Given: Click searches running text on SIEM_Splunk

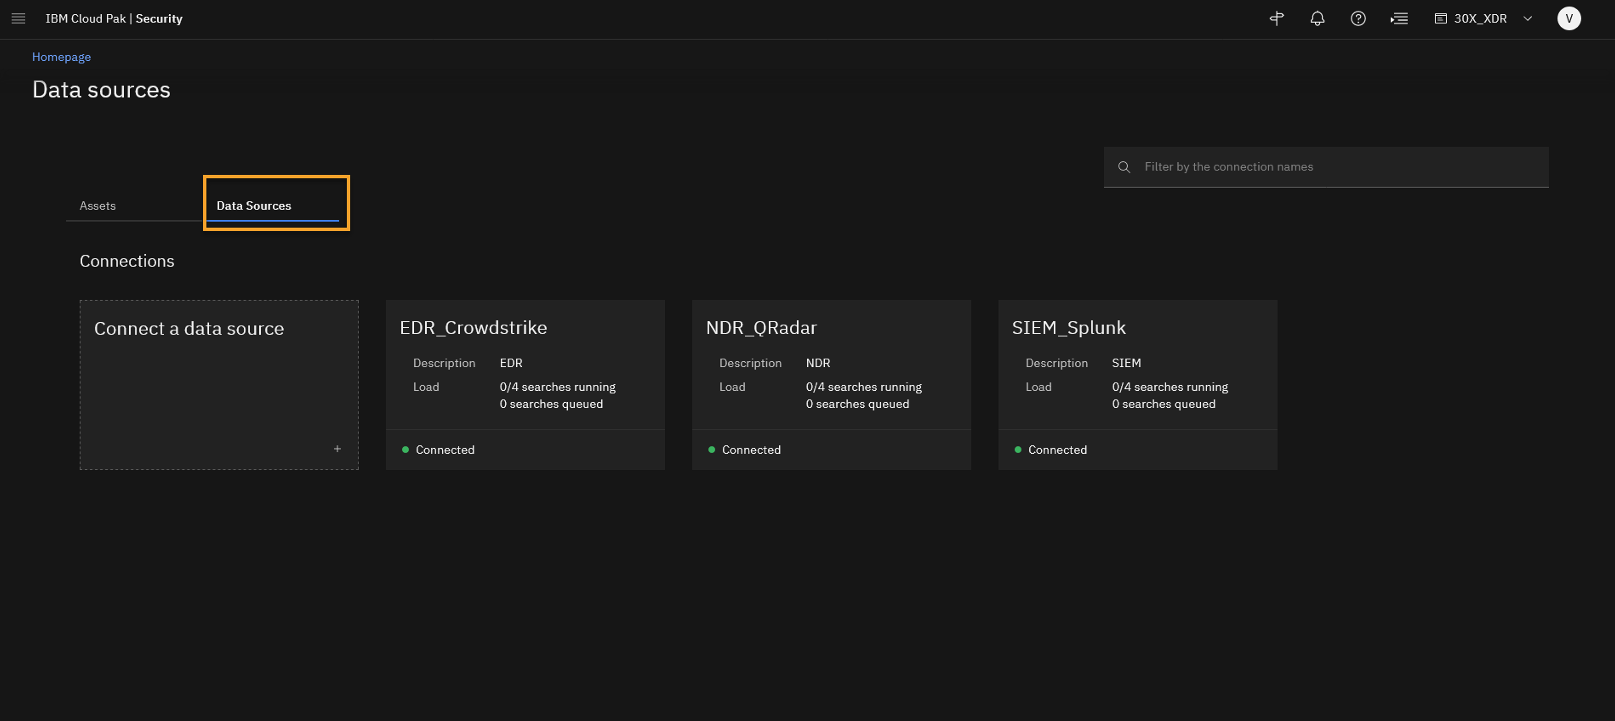Looking at the screenshot, I should point(1170,387).
